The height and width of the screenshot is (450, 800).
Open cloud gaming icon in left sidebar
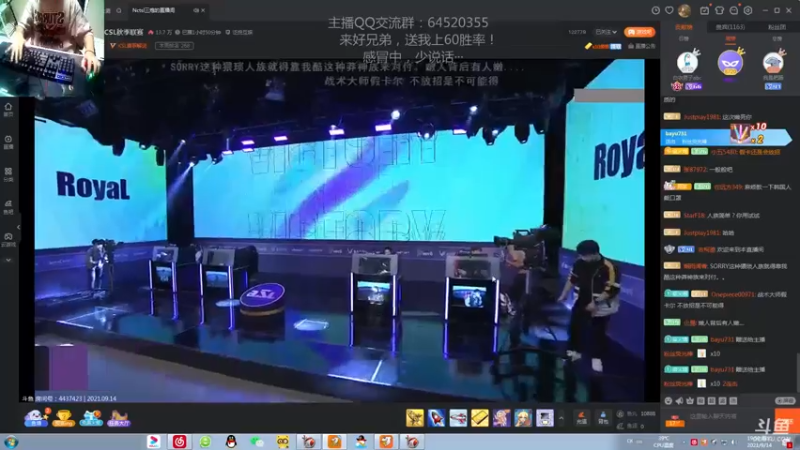pyautogui.click(x=8, y=239)
